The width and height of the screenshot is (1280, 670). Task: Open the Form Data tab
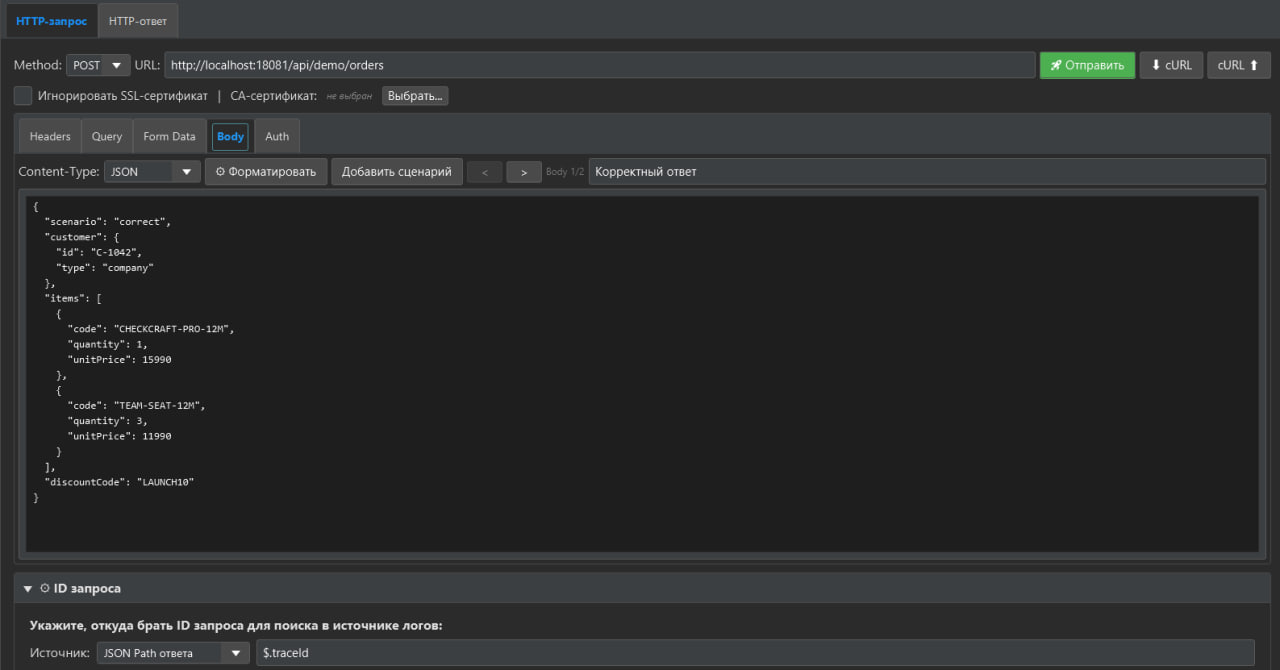coord(169,136)
